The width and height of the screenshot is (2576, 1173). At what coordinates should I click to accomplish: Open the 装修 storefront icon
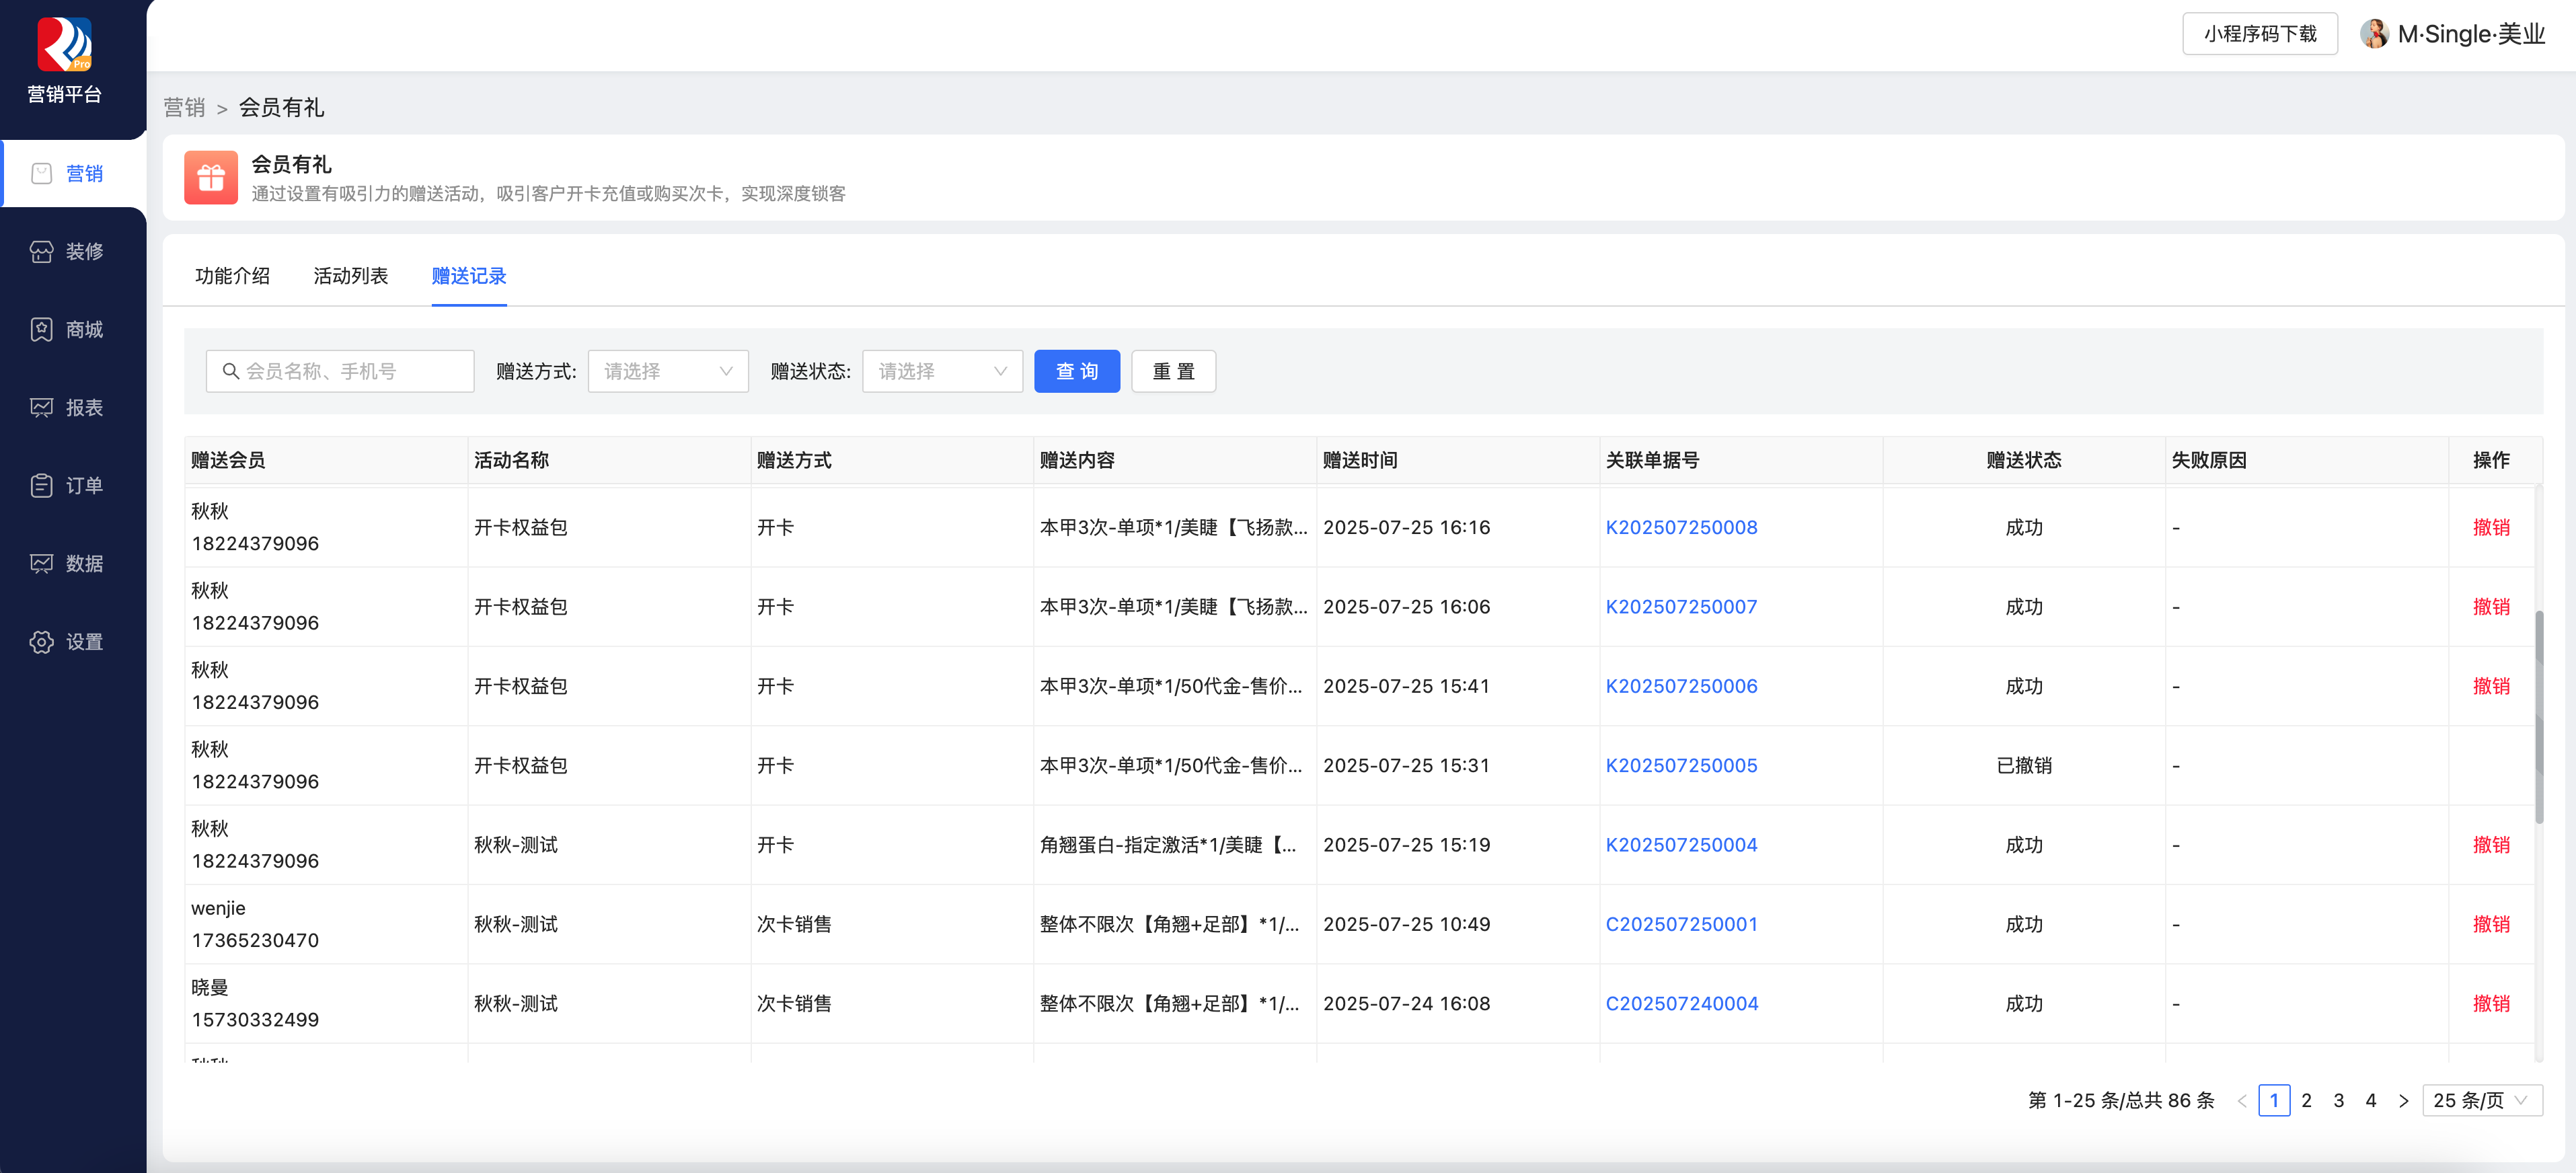click(41, 251)
